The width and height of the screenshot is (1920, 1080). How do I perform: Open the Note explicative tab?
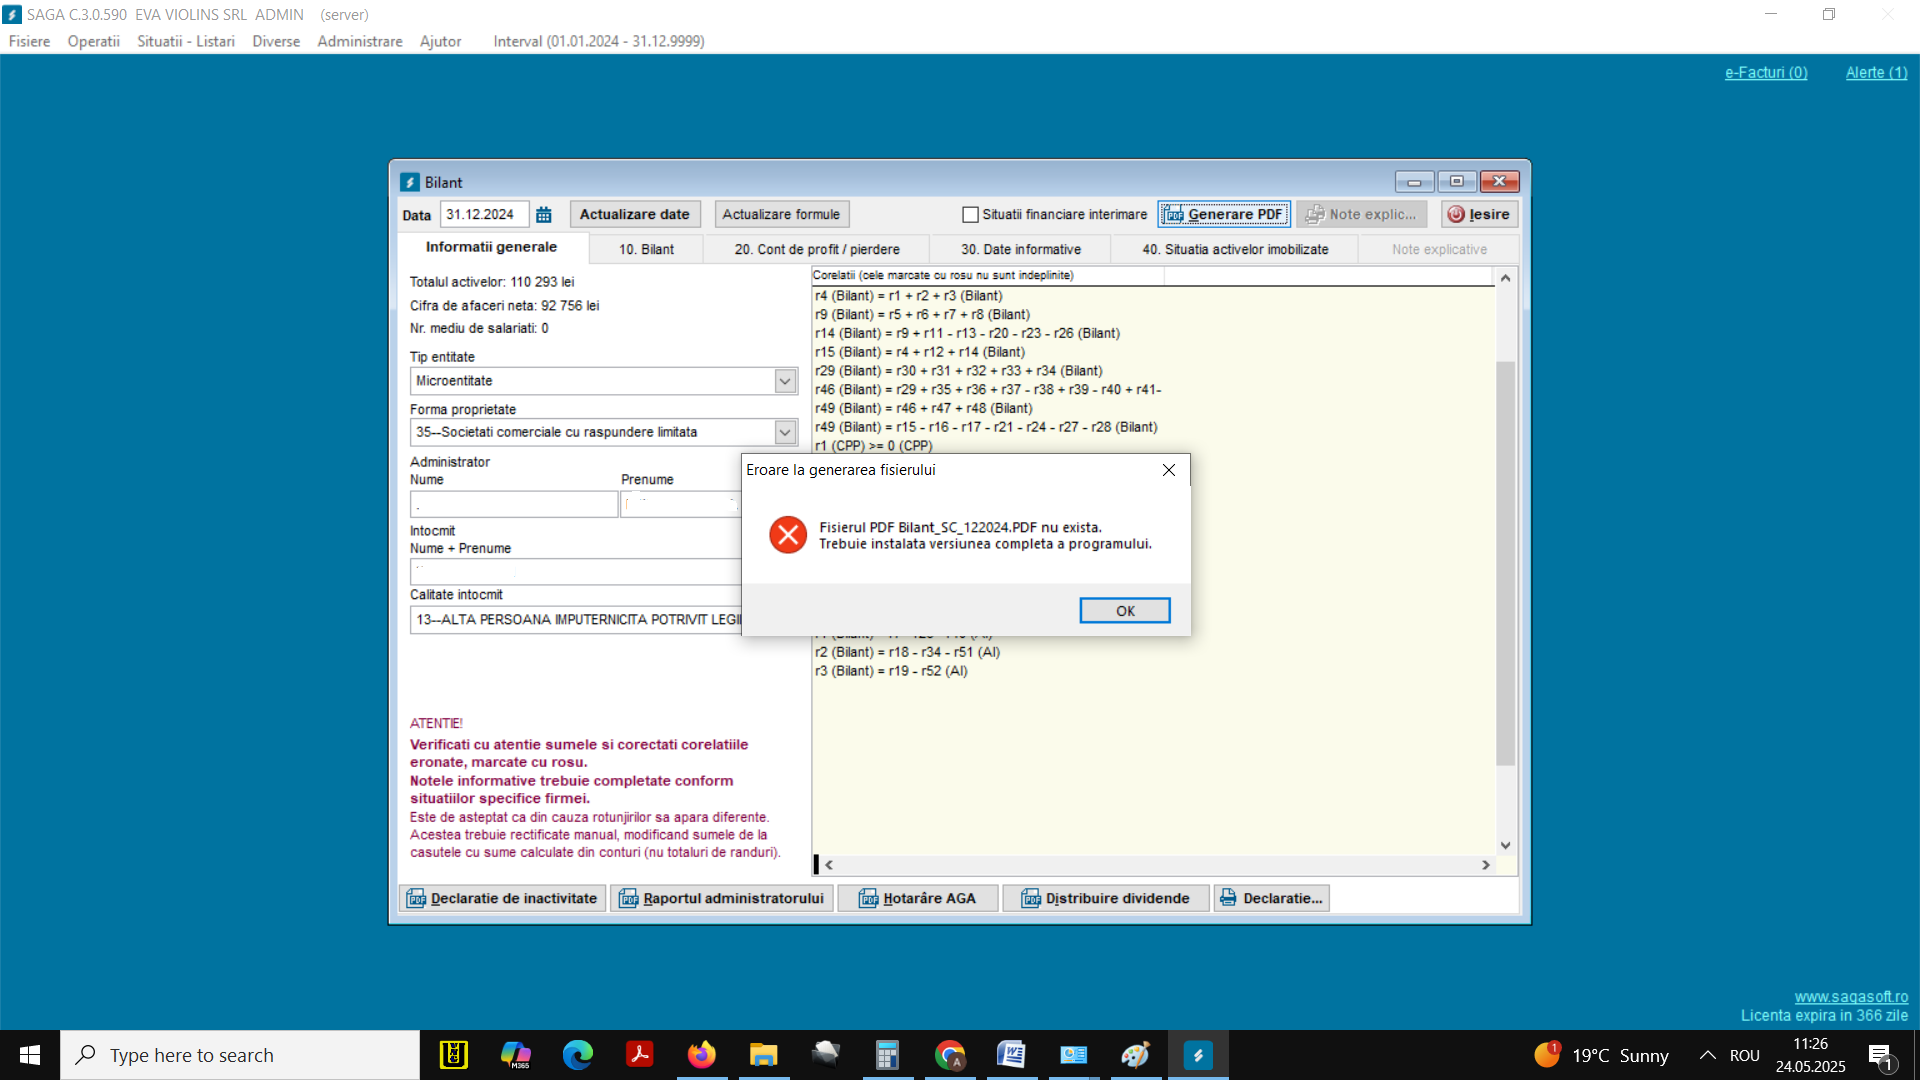(x=1439, y=250)
